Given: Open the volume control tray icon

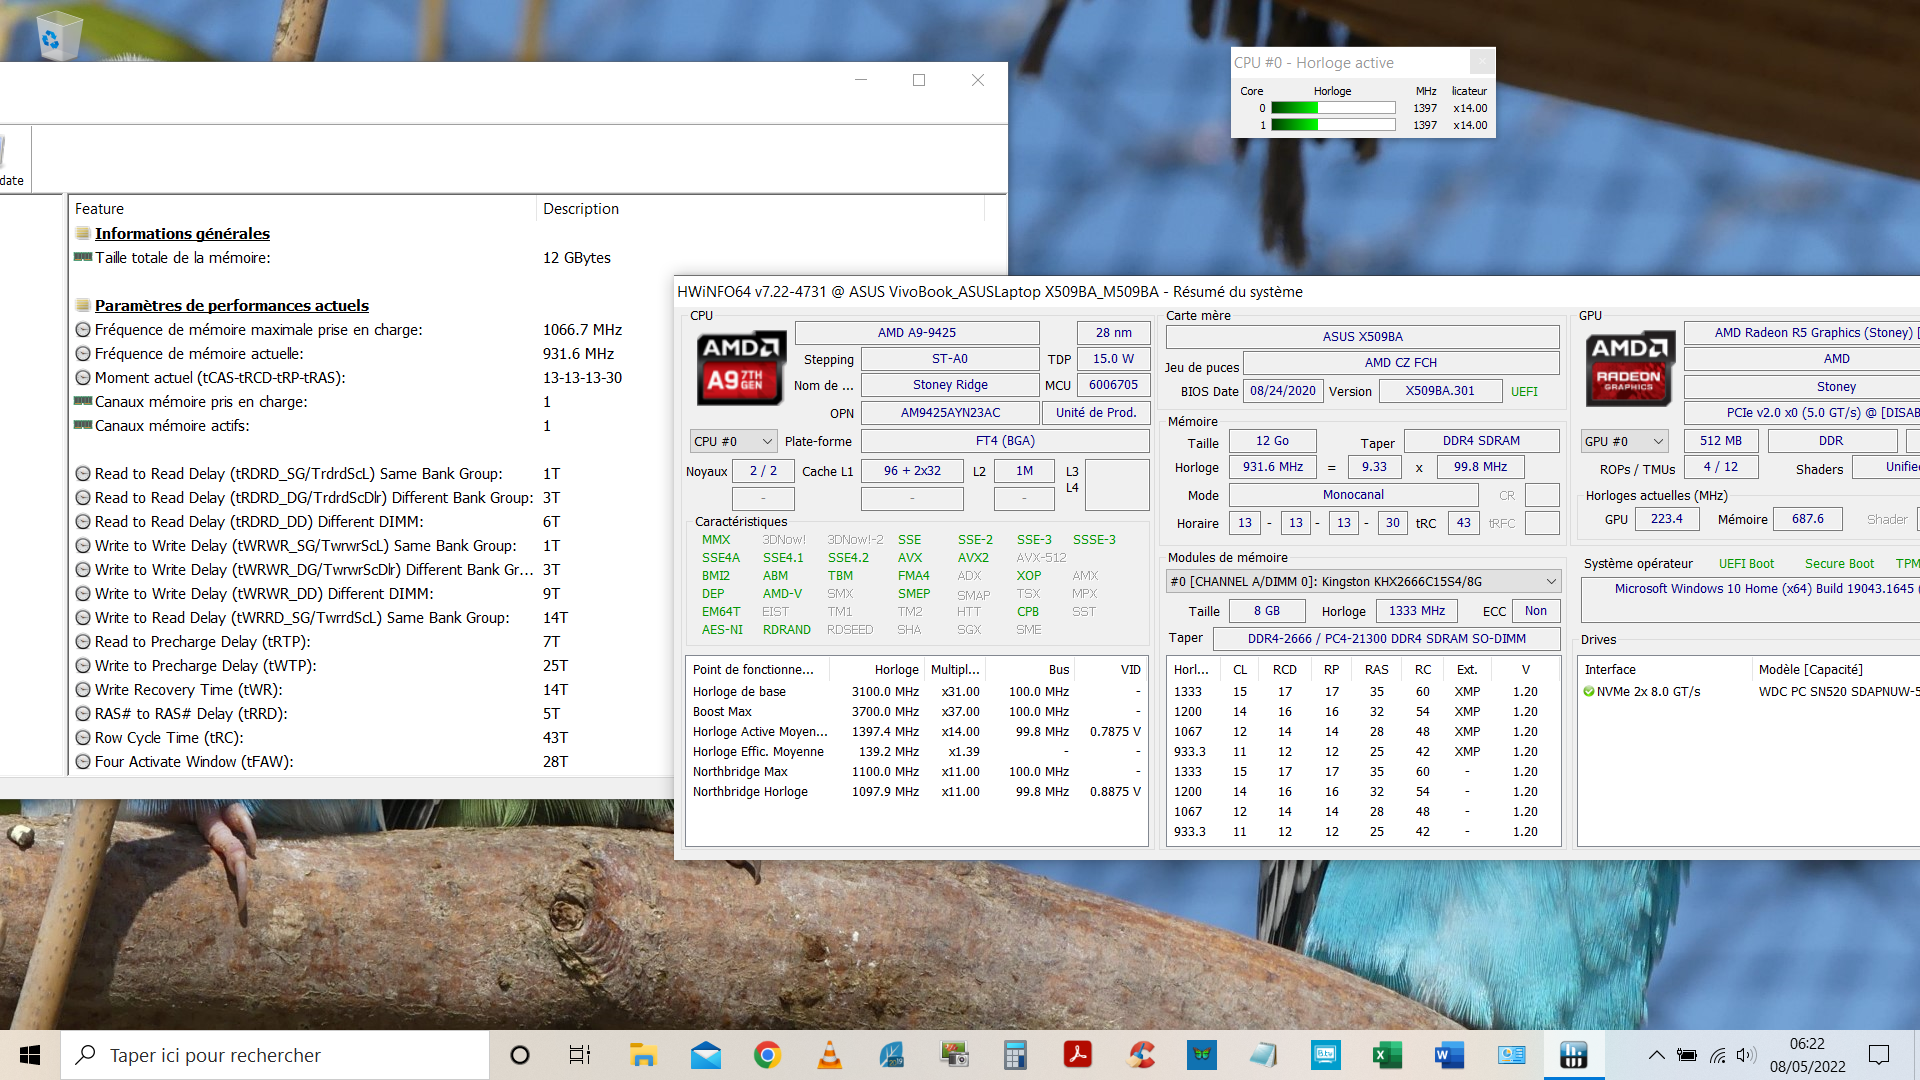Looking at the screenshot, I should (1746, 1055).
